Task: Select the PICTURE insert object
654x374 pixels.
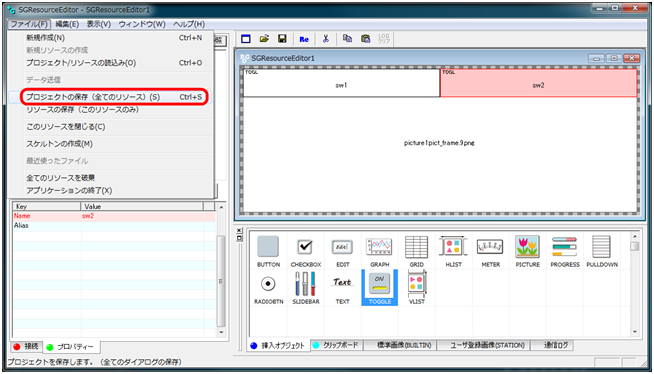Action: click(528, 251)
